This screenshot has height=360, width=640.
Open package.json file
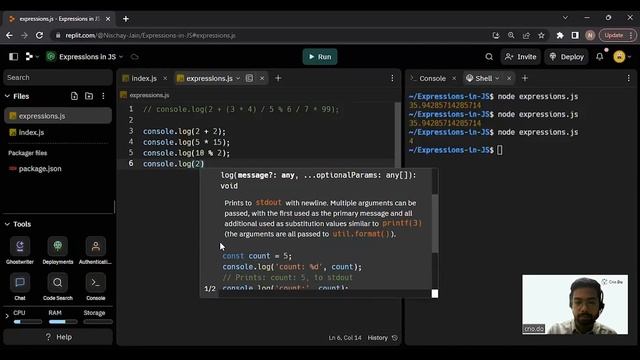tap(58, 169)
